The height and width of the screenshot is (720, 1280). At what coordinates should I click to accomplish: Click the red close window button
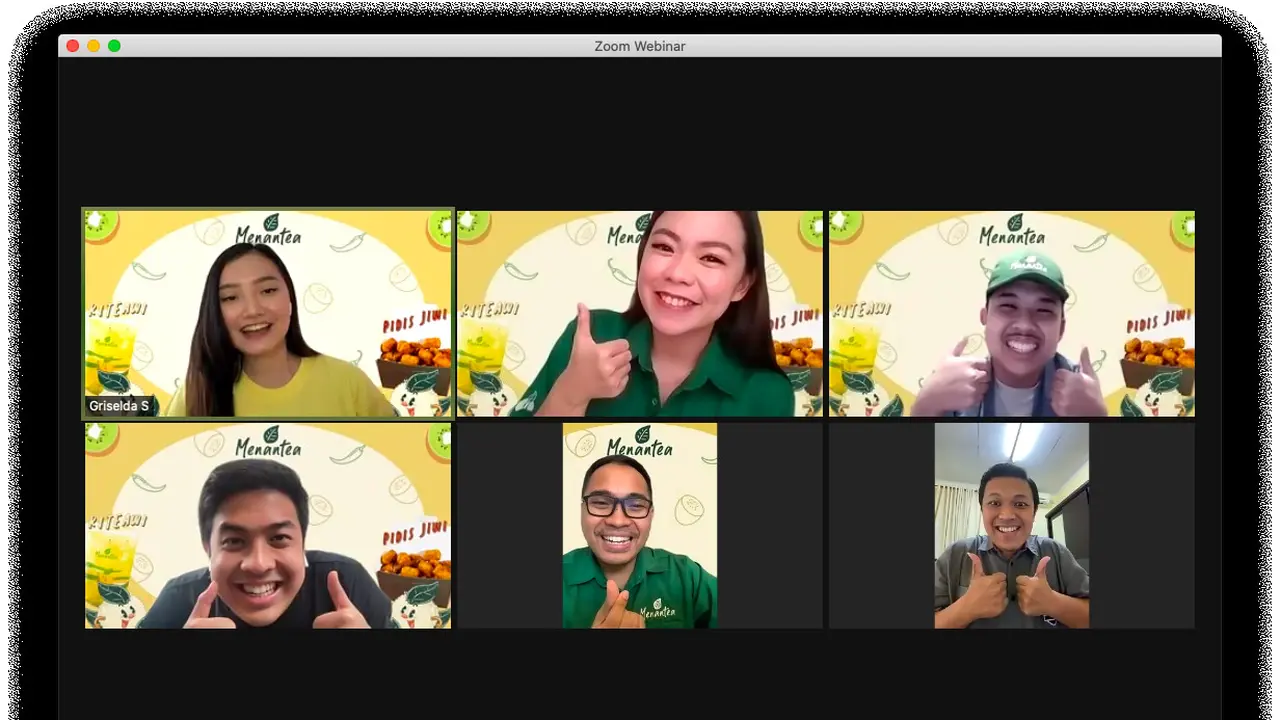[x=72, y=46]
